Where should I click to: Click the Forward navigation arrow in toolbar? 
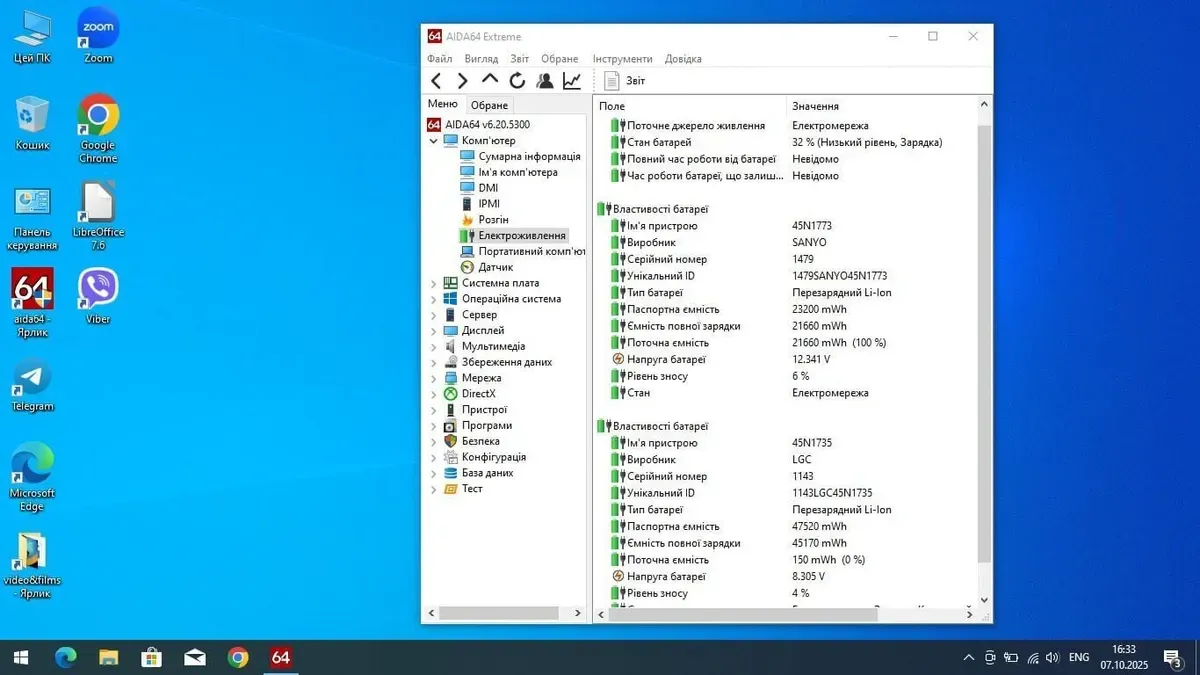[x=462, y=81]
